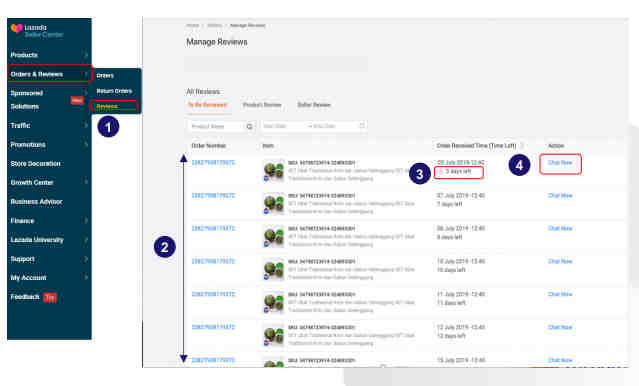Click the '7 days left' text
This screenshot has width=639, height=386.
point(450,204)
